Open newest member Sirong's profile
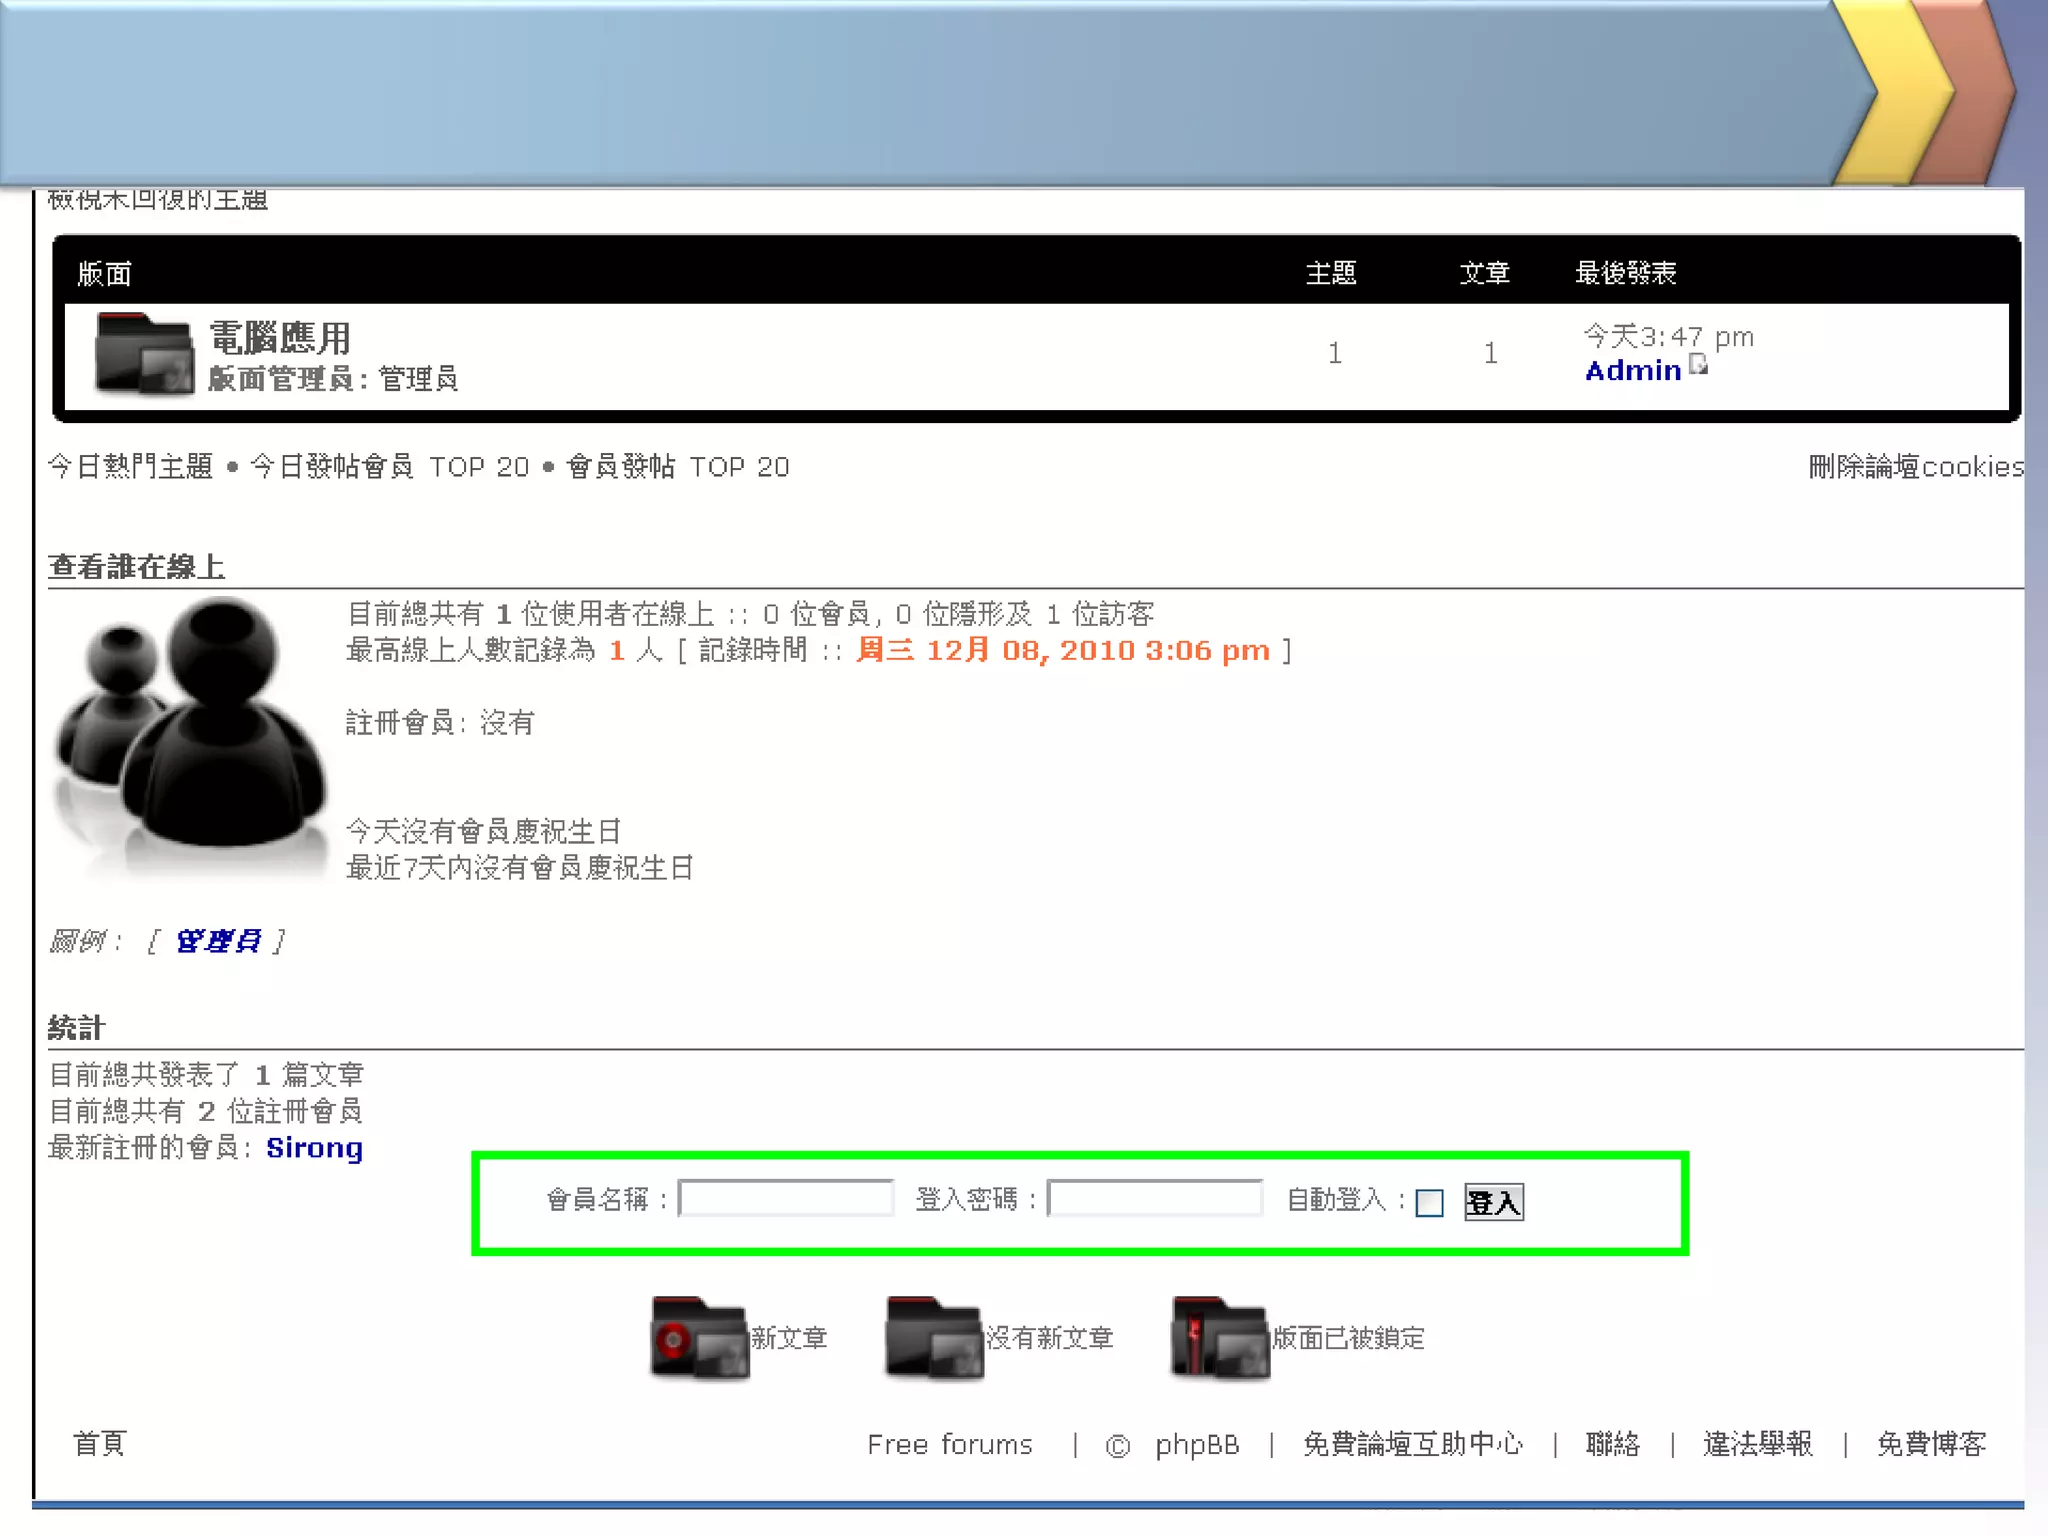2048x1536 pixels. click(x=314, y=1148)
